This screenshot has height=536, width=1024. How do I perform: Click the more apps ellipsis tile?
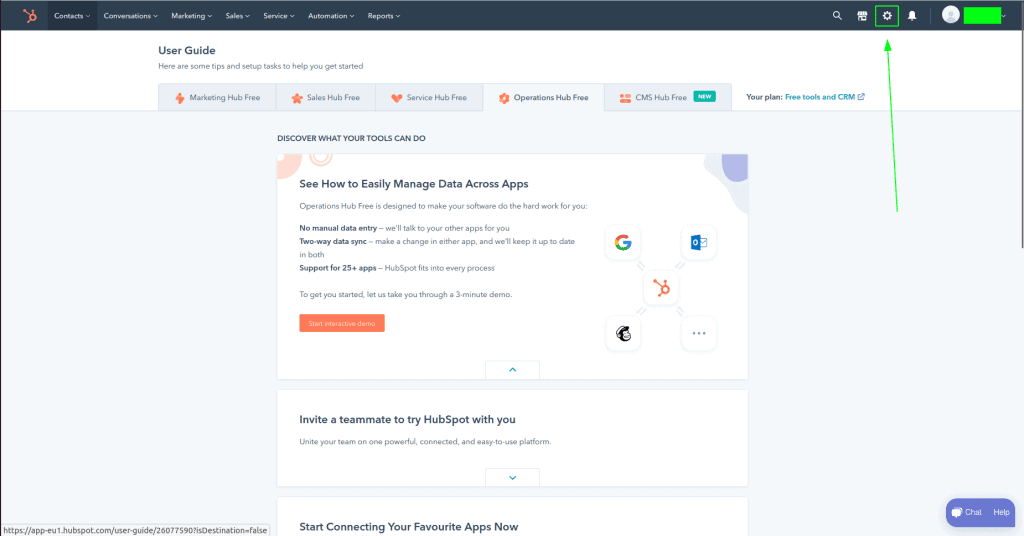click(699, 333)
